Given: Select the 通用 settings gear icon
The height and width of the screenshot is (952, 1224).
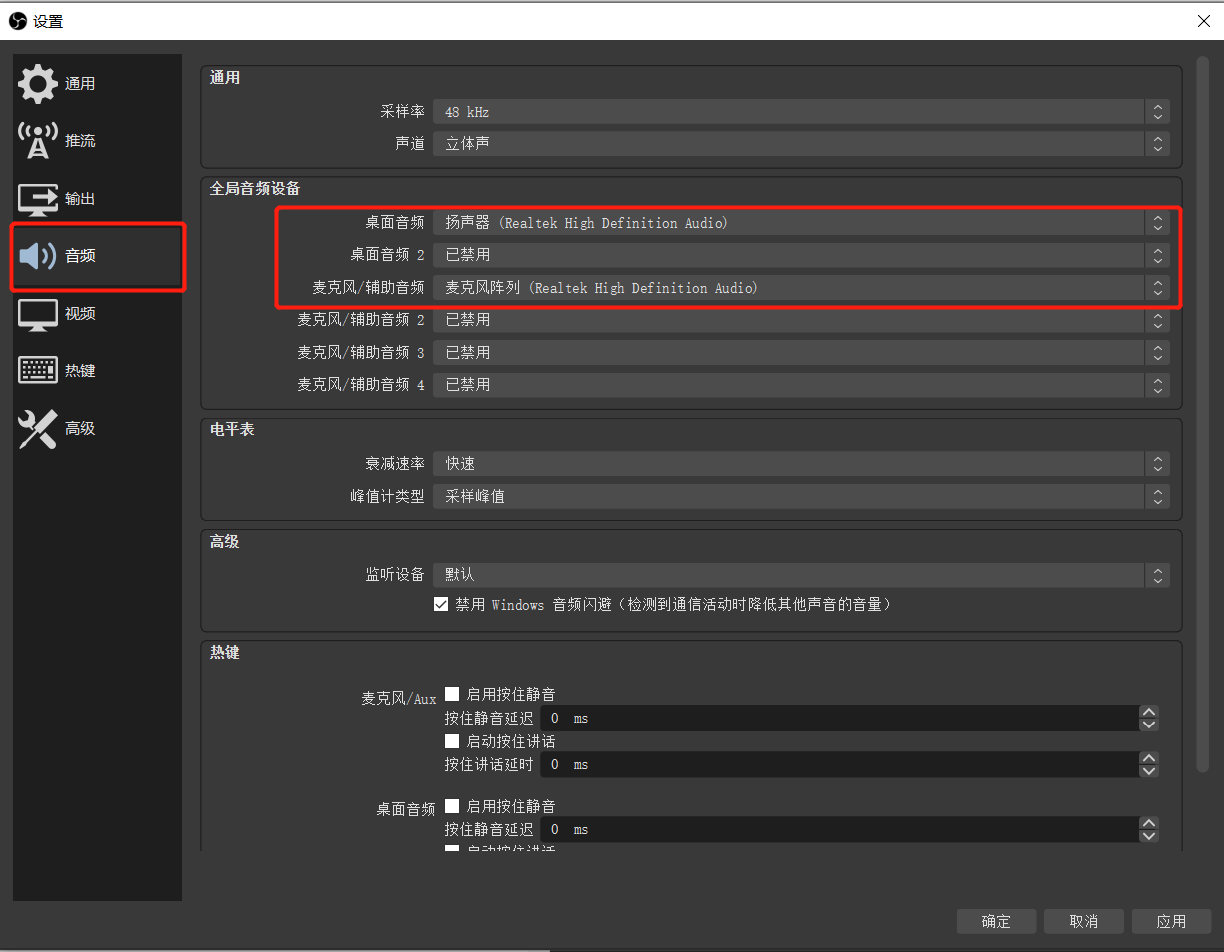Looking at the screenshot, I should coord(38,84).
